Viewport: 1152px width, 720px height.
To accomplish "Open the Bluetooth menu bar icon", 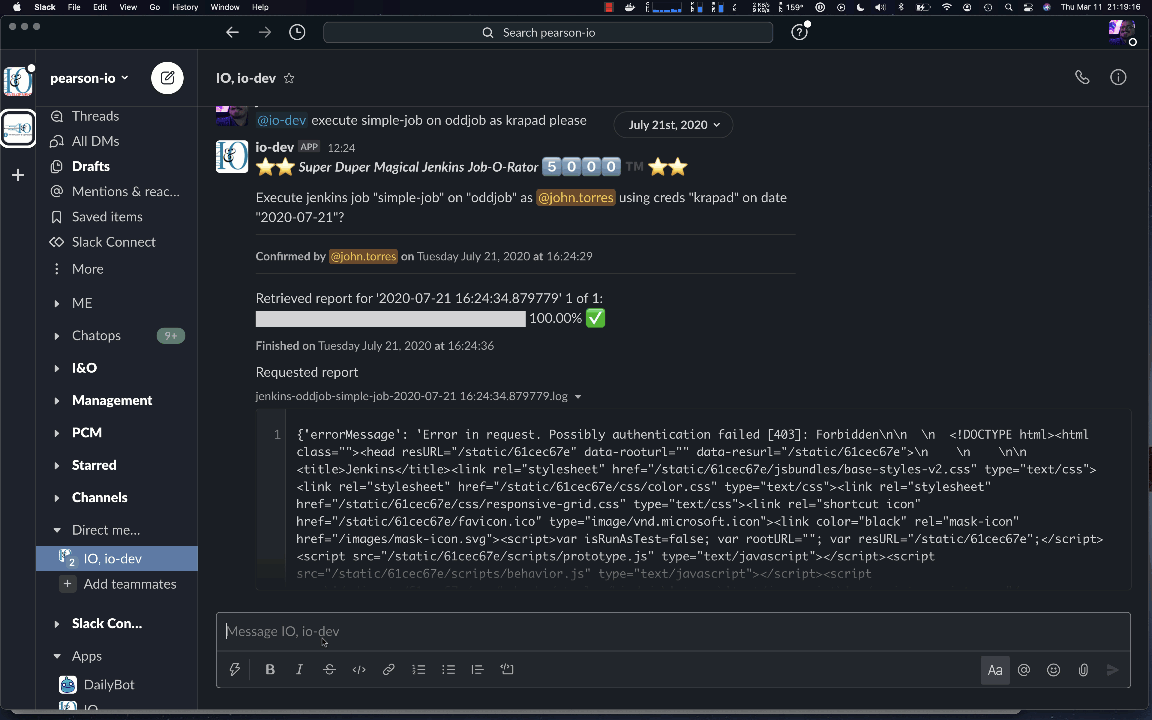I will (901, 7).
